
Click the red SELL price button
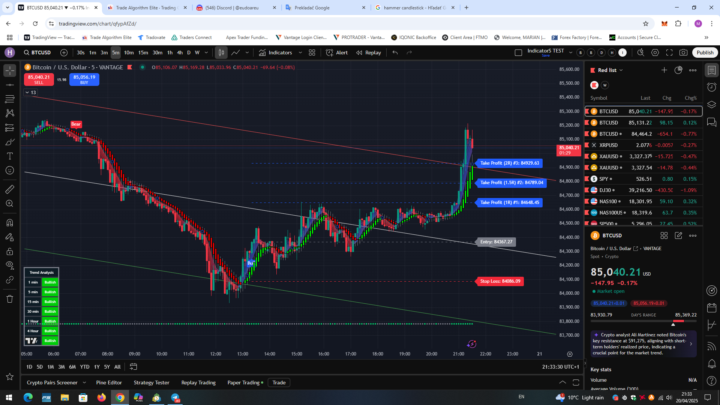tap(39, 79)
